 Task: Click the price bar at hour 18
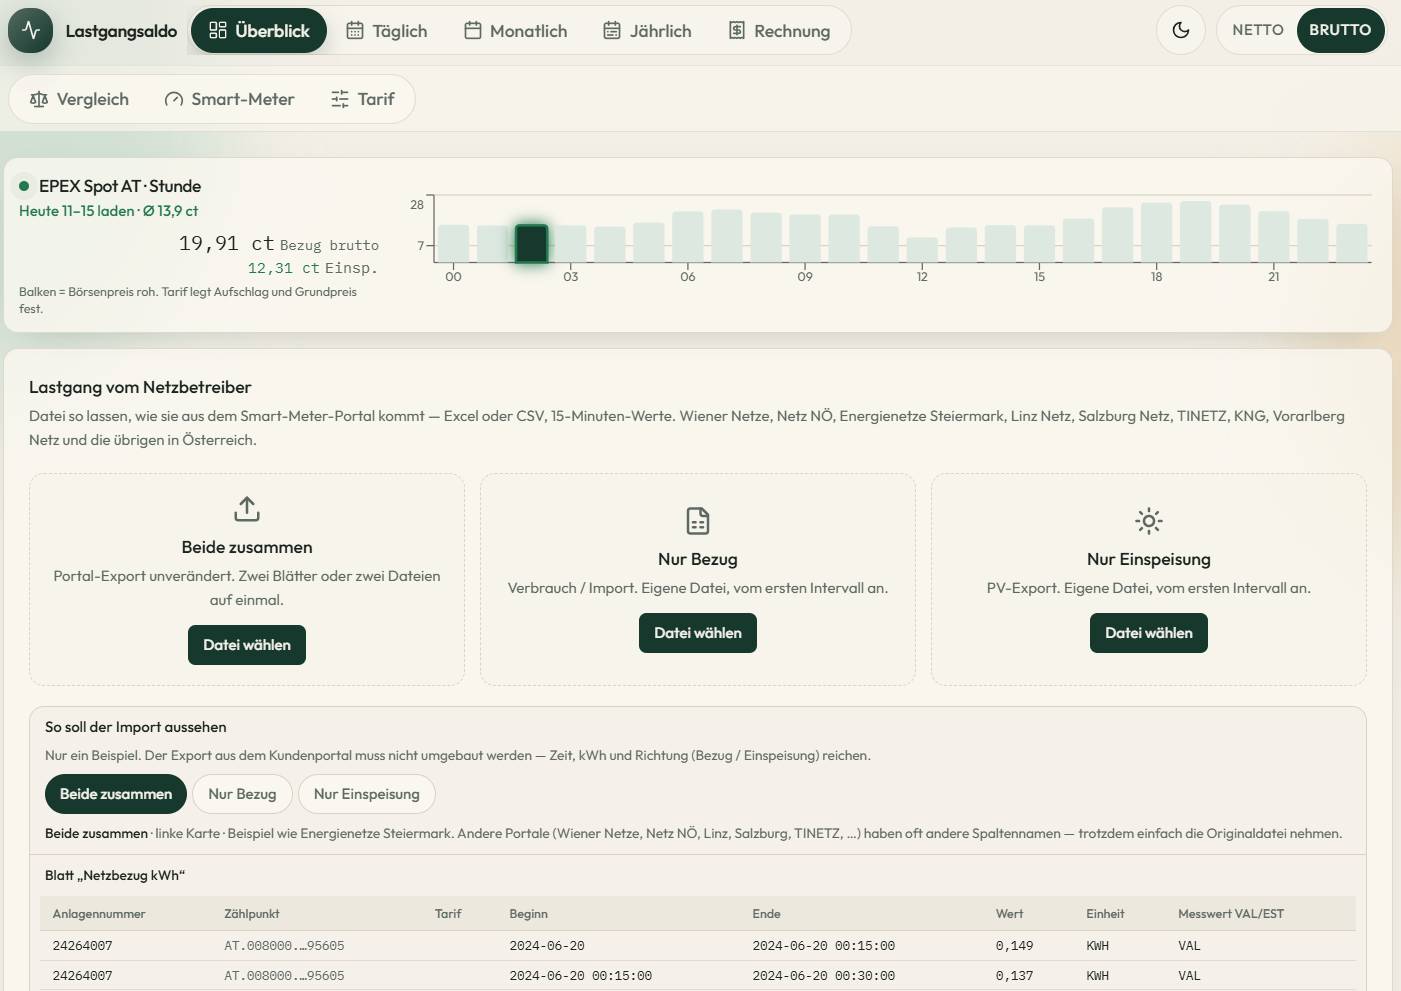(1156, 233)
